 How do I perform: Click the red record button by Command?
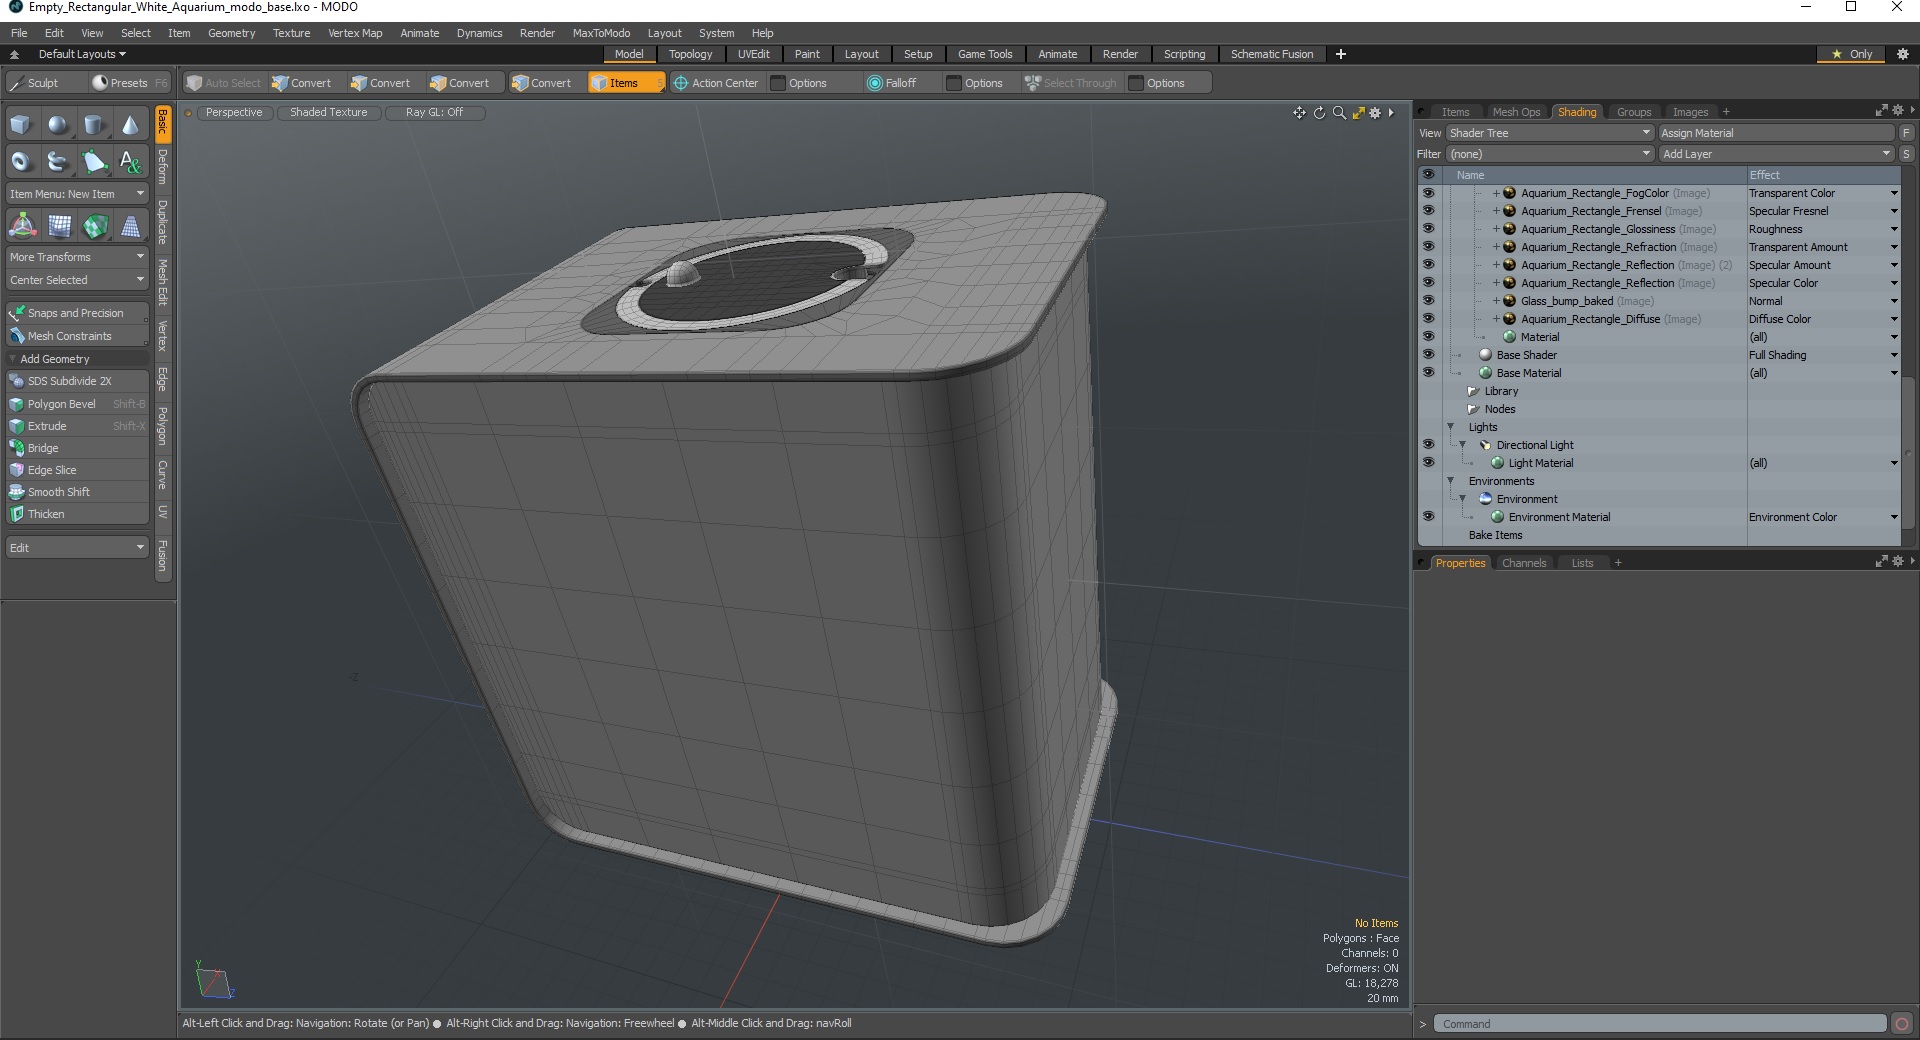[1902, 1023]
